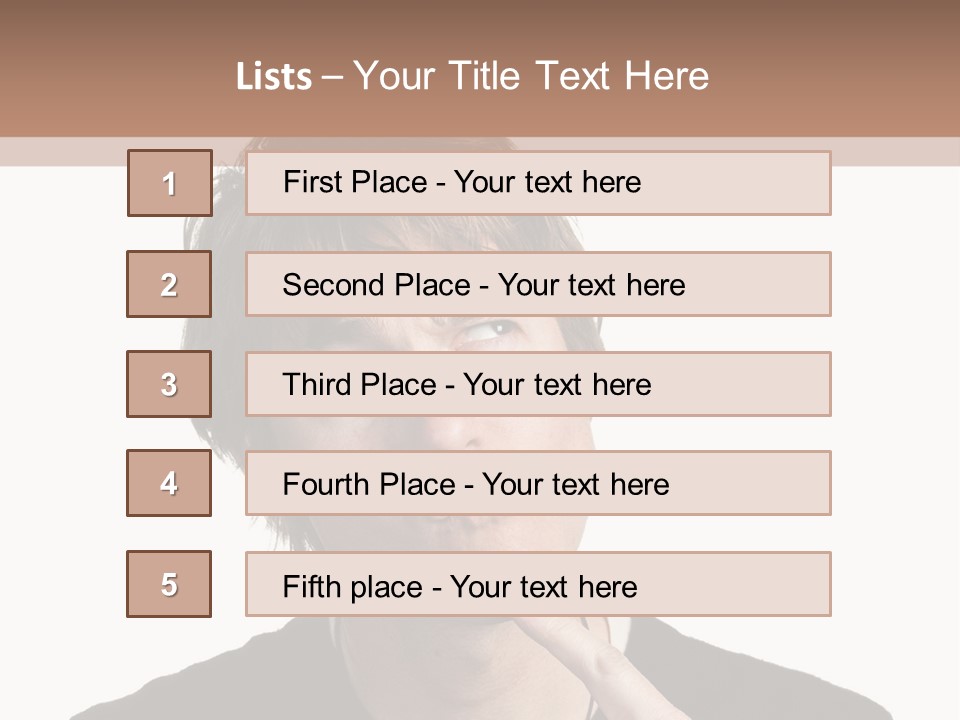Click the "Third Place" text bar
This screenshot has width=960, height=720.
pyautogui.click(x=538, y=384)
